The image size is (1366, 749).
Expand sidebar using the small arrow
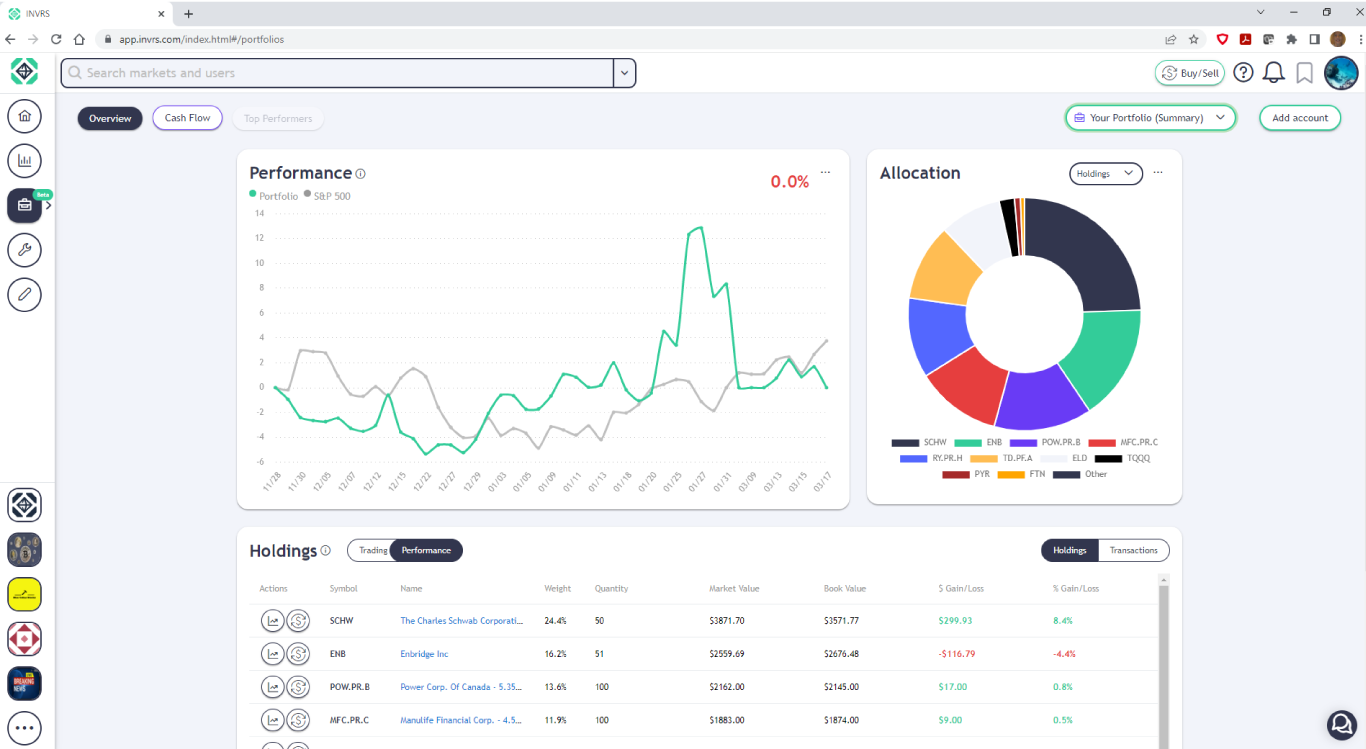[48, 205]
